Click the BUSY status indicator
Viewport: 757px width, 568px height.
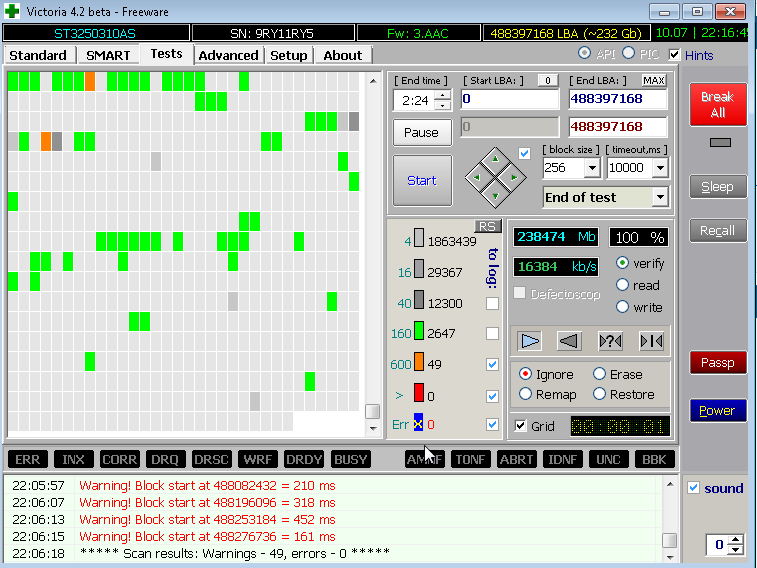(x=350, y=459)
